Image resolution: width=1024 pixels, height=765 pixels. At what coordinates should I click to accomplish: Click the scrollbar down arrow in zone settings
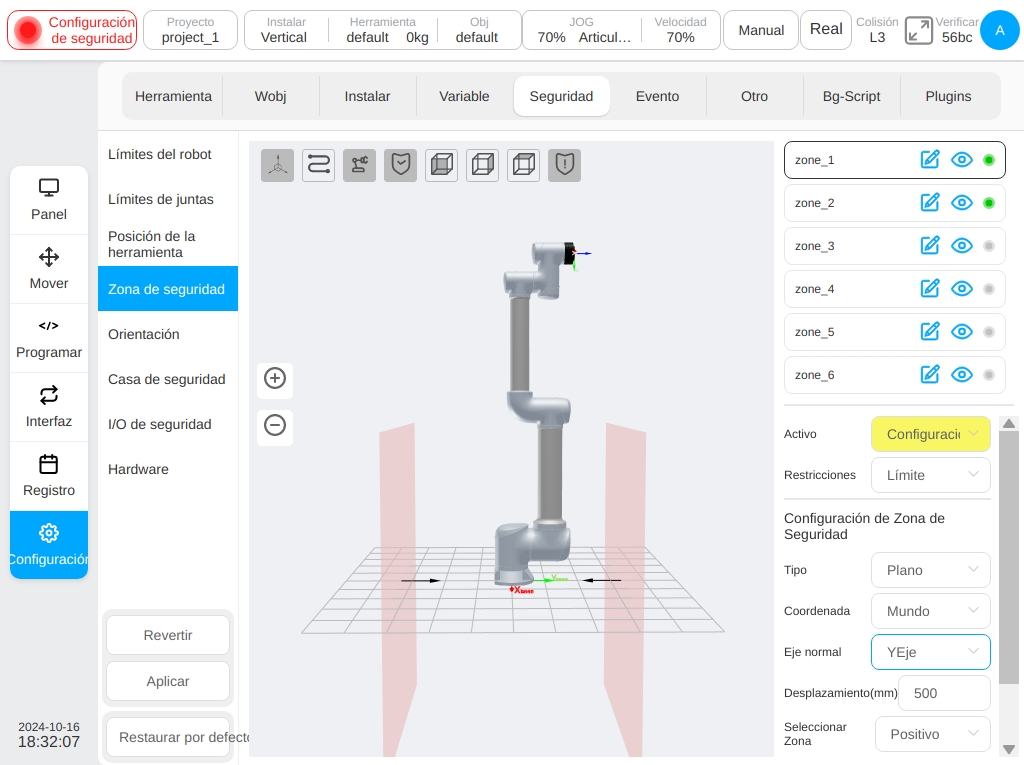[x=1009, y=749]
